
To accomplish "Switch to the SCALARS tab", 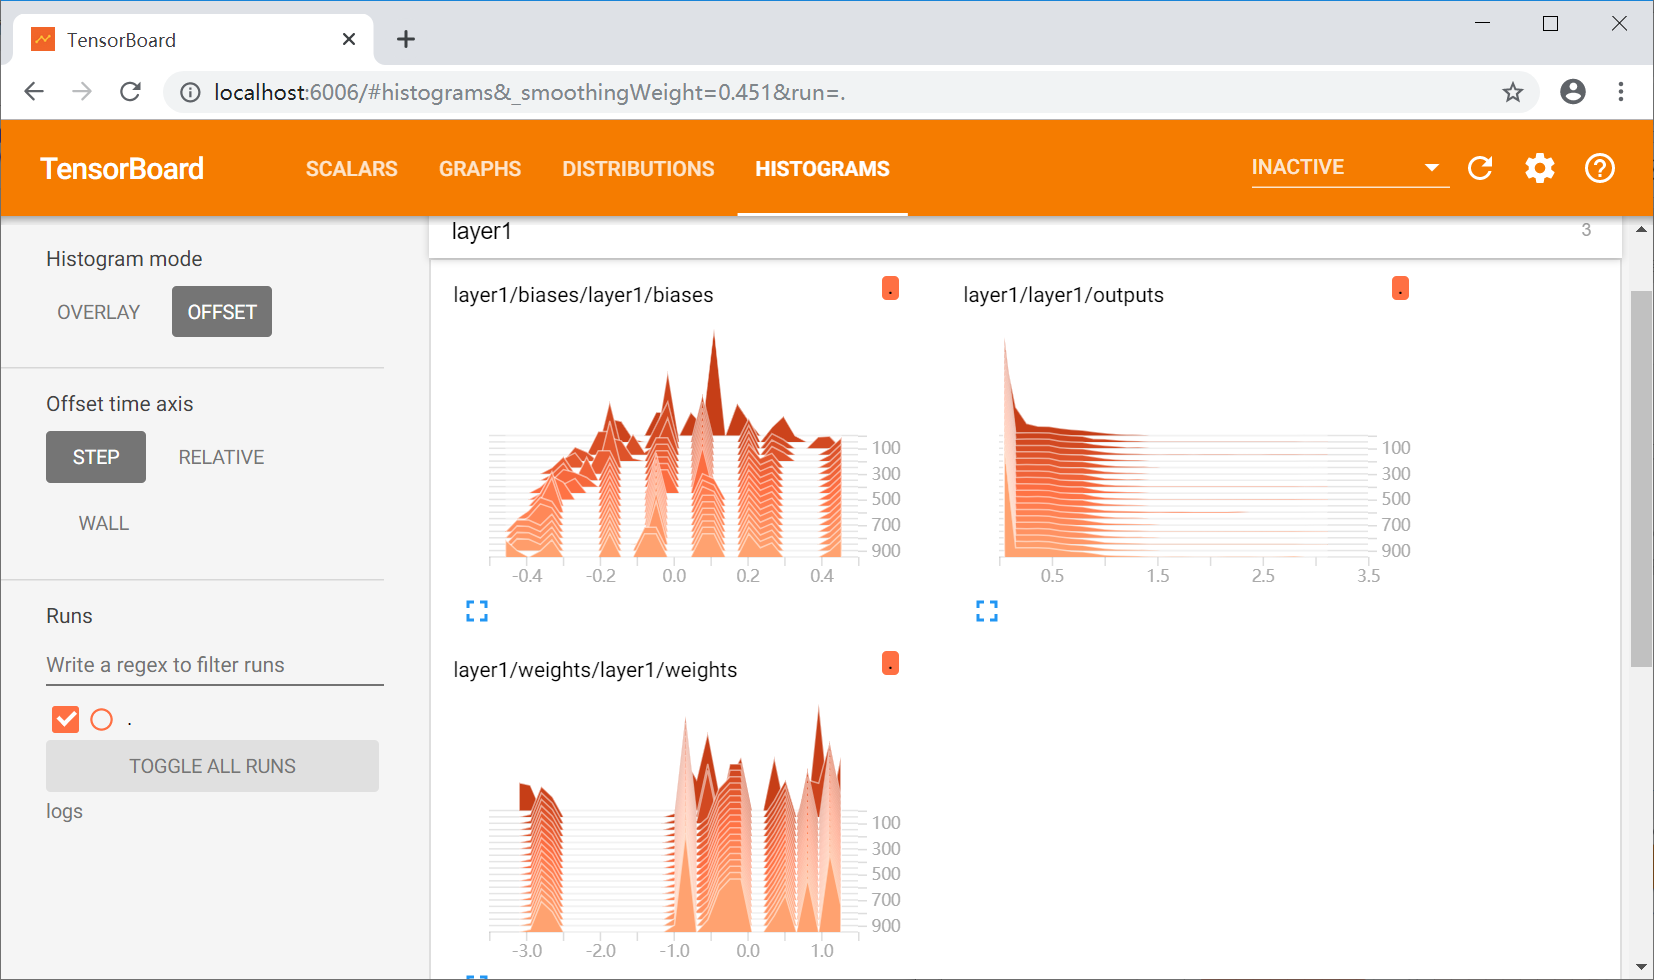I will click(x=352, y=169).
